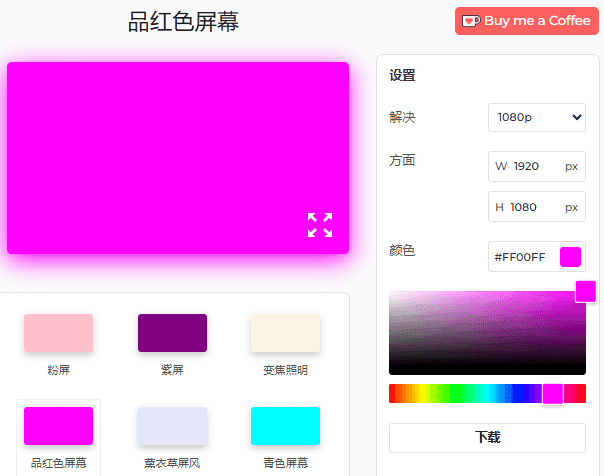The width and height of the screenshot is (604, 476).
Task: Click the width input field
Action: tap(534, 166)
